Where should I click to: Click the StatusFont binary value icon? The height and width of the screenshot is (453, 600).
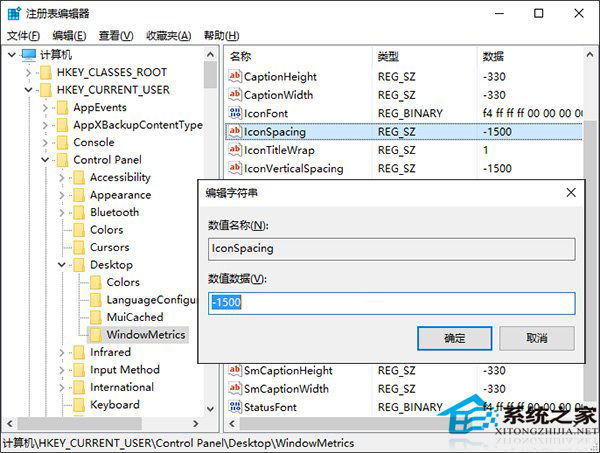click(235, 406)
